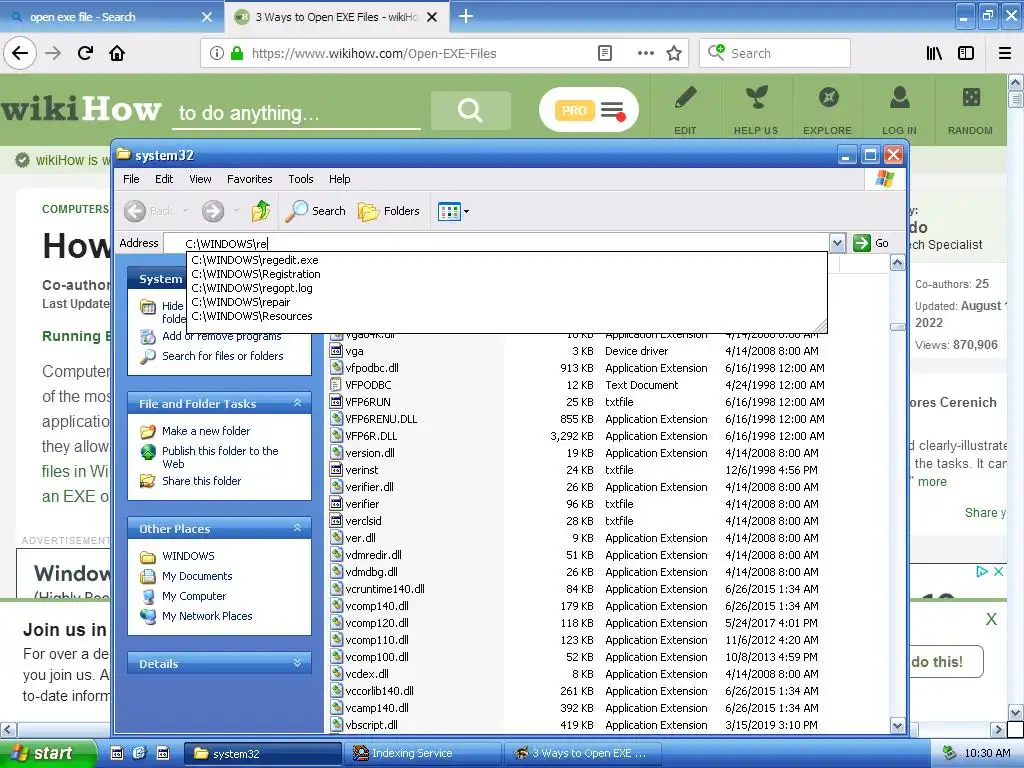Click Publish this folder to the Web
This screenshot has height=768, width=1024.
click(220, 457)
